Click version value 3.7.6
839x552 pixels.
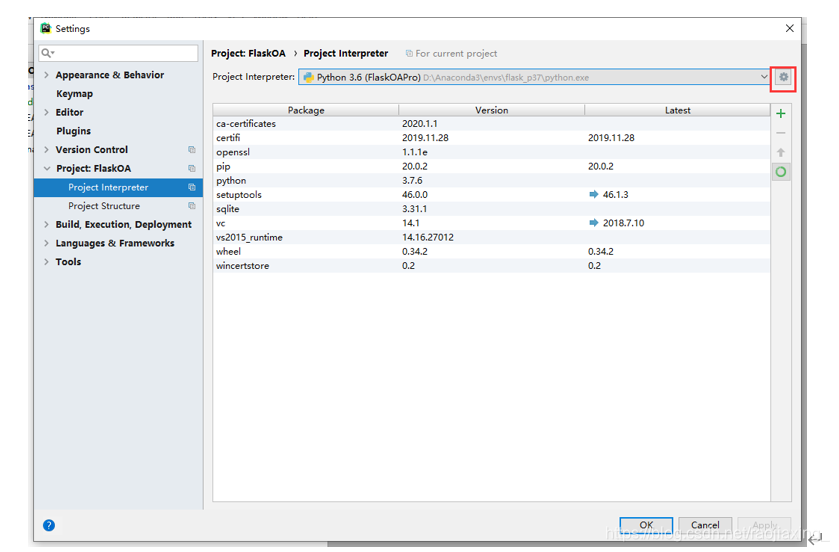pos(412,180)
